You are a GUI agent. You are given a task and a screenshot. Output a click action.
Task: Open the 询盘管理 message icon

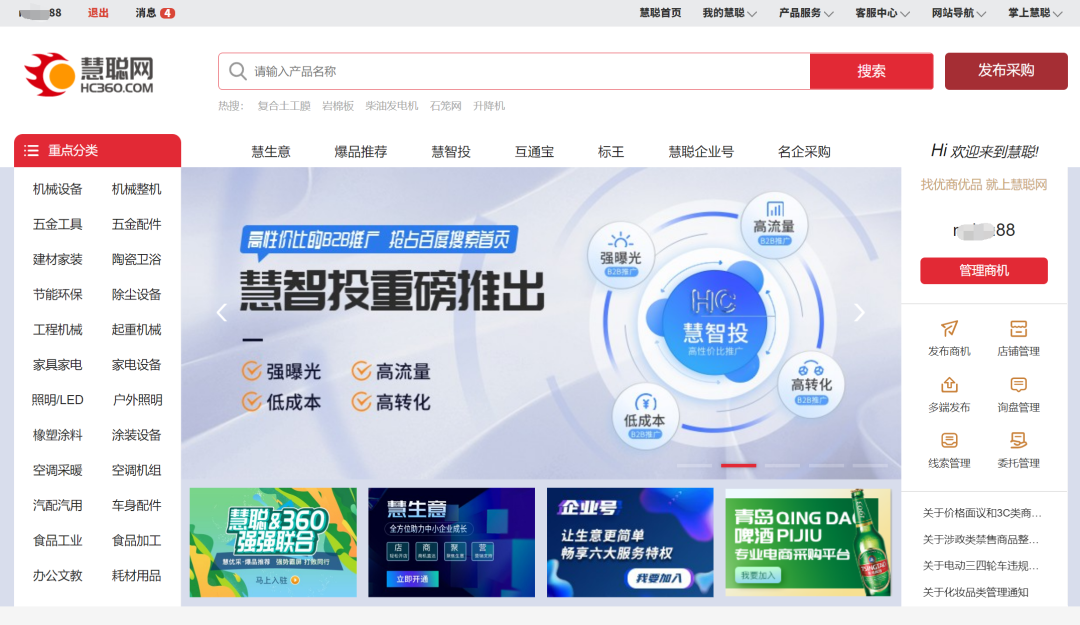point(1018,384)
